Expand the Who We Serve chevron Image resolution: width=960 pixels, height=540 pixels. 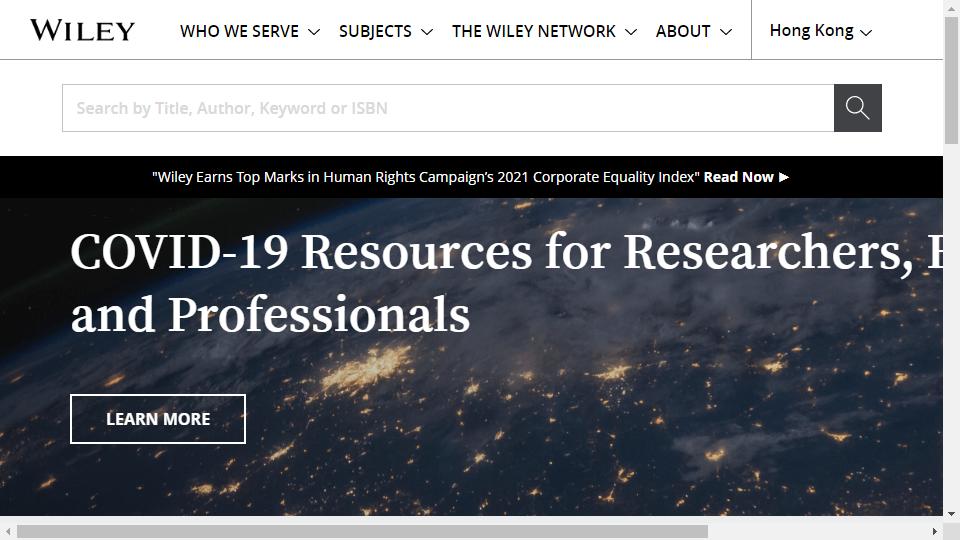(313, 32)
